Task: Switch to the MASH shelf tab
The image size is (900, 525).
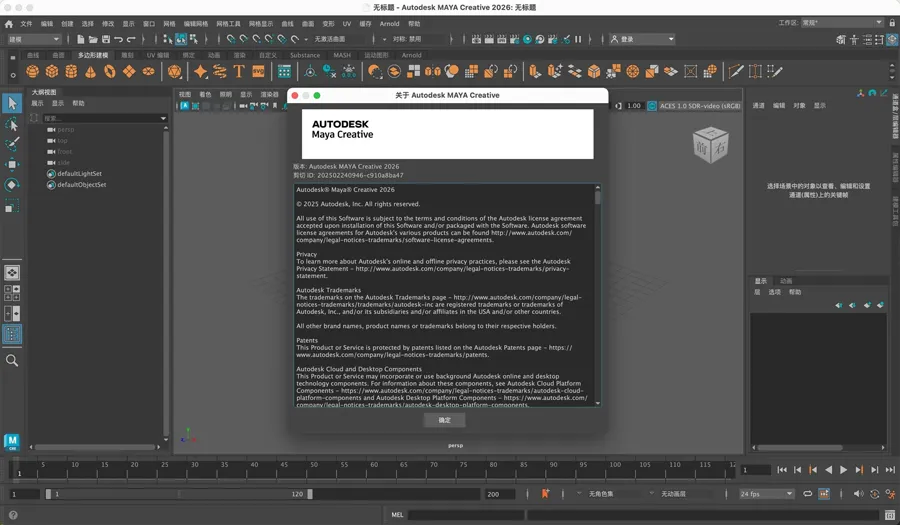Action: 342,56
